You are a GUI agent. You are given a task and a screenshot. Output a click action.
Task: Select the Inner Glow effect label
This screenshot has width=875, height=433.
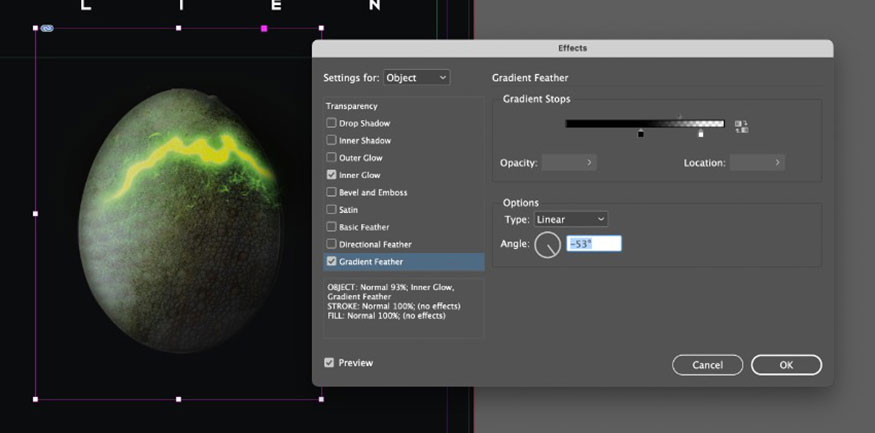pos(360,175)
